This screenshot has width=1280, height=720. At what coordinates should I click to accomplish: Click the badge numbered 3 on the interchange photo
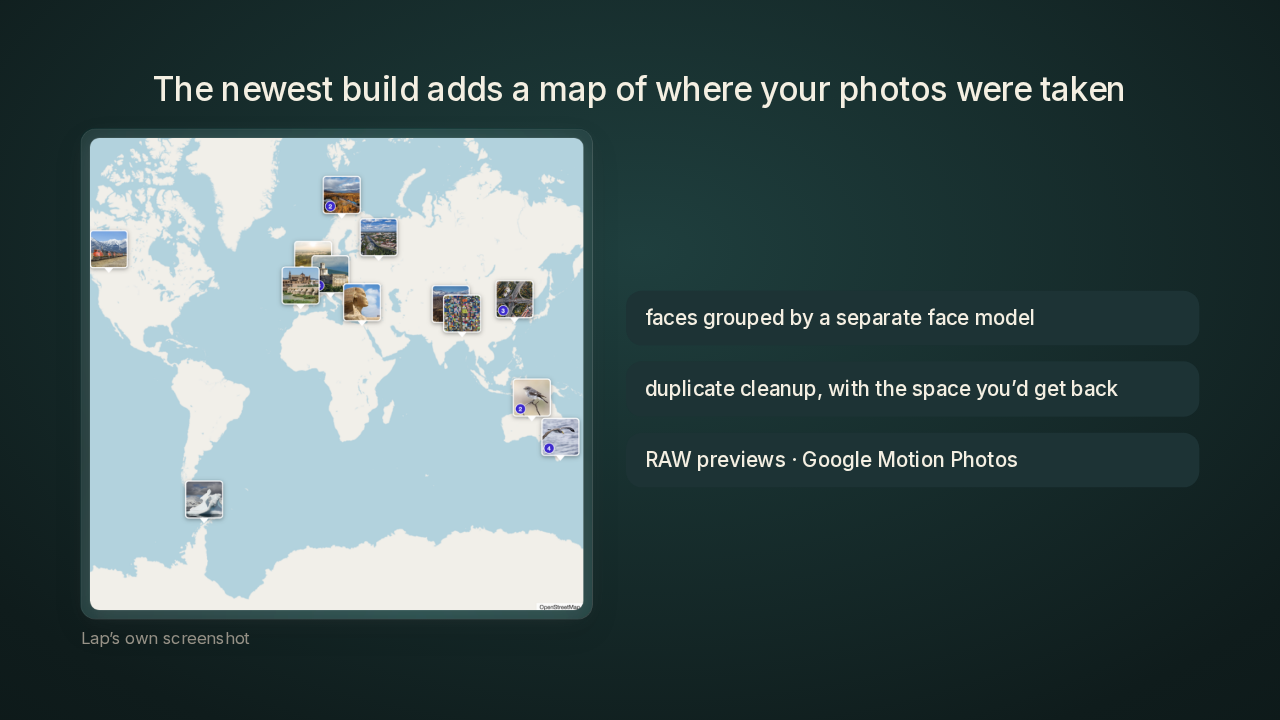tap(503, 311)
